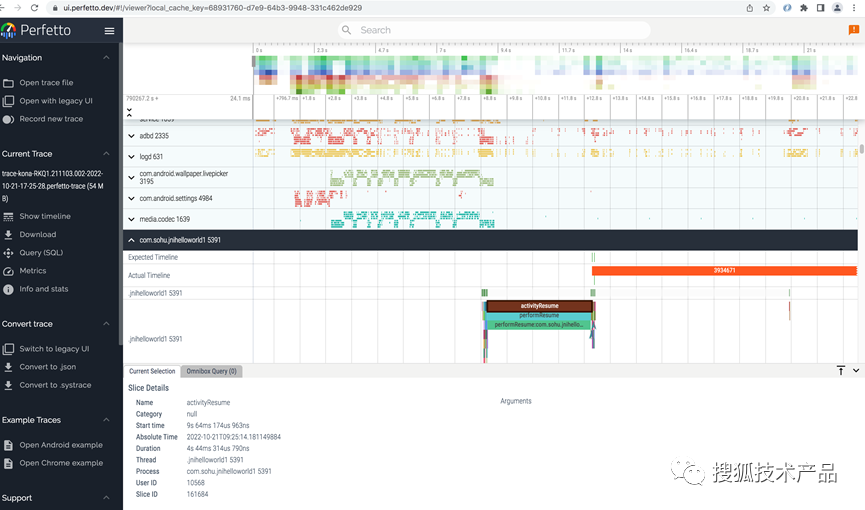Collapse the Support section
The width and height of the screenshot is (865, 510).
(x=106, y=497)
